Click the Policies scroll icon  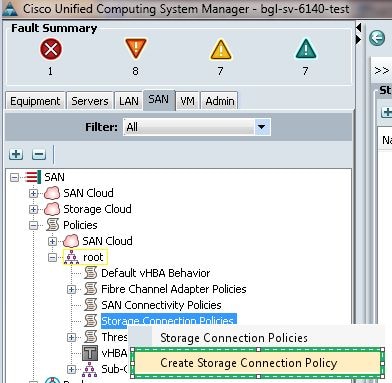pyautogui.click(x=52, y=225)
